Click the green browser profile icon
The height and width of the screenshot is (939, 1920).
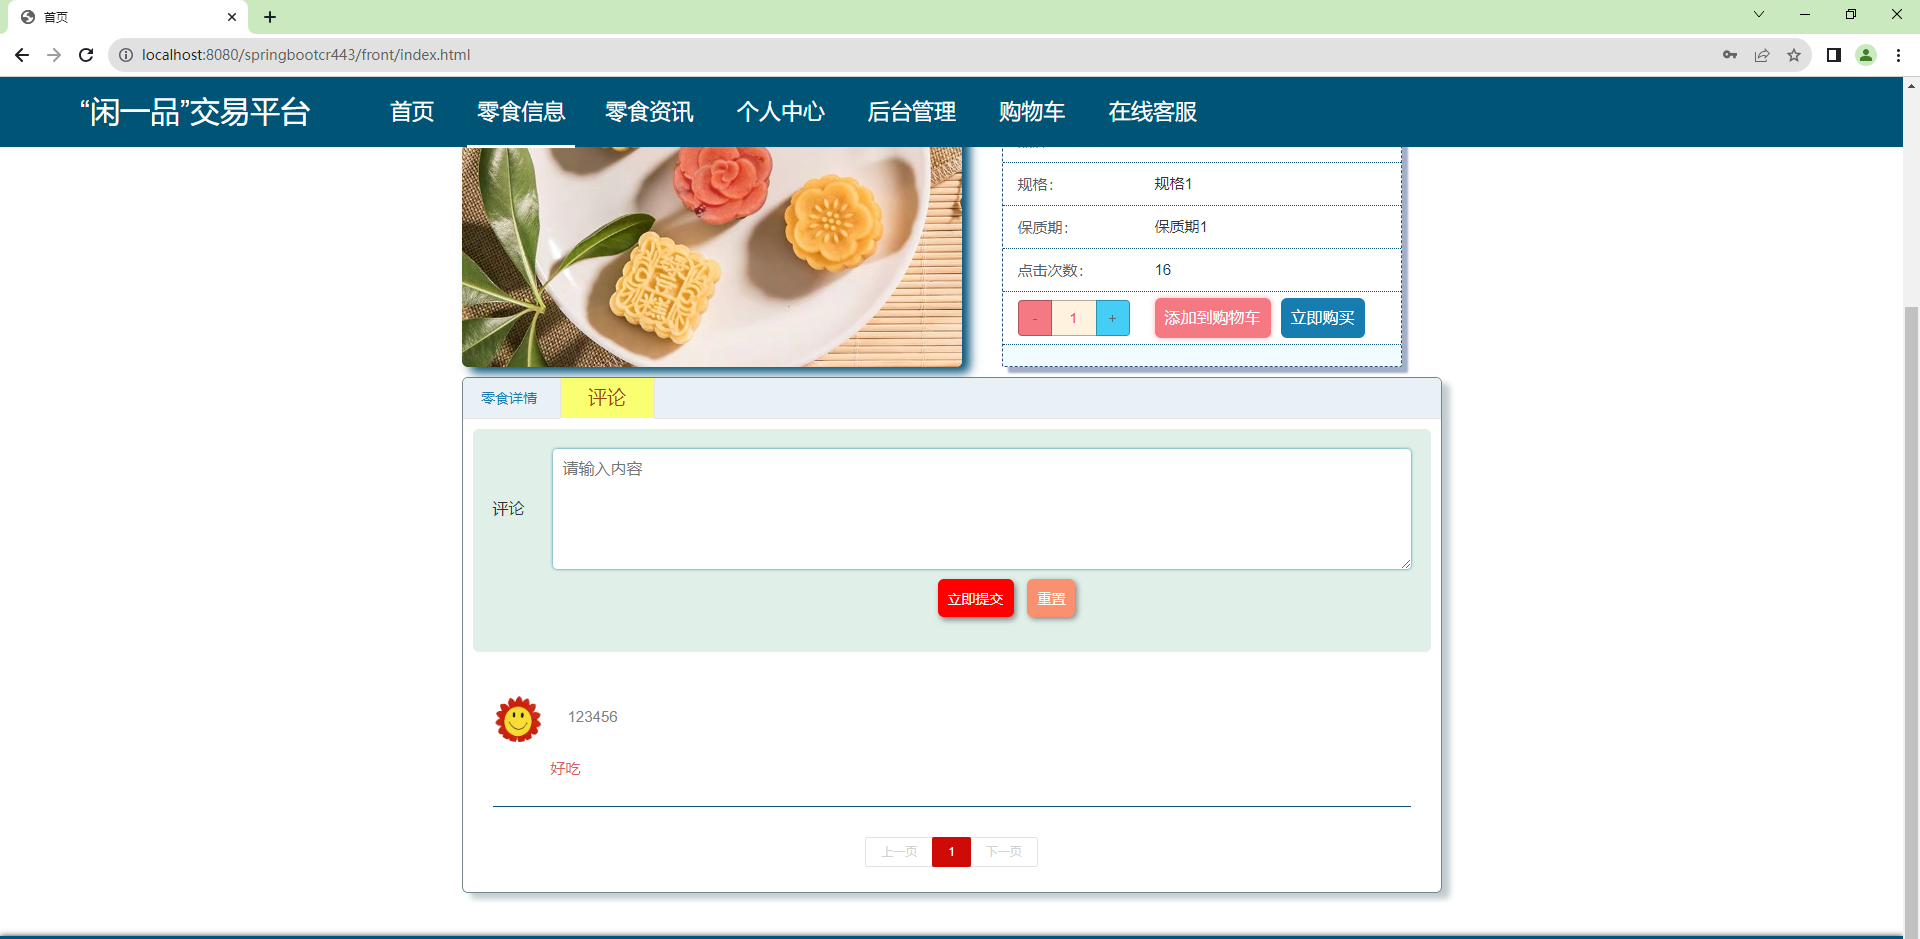1867,55
